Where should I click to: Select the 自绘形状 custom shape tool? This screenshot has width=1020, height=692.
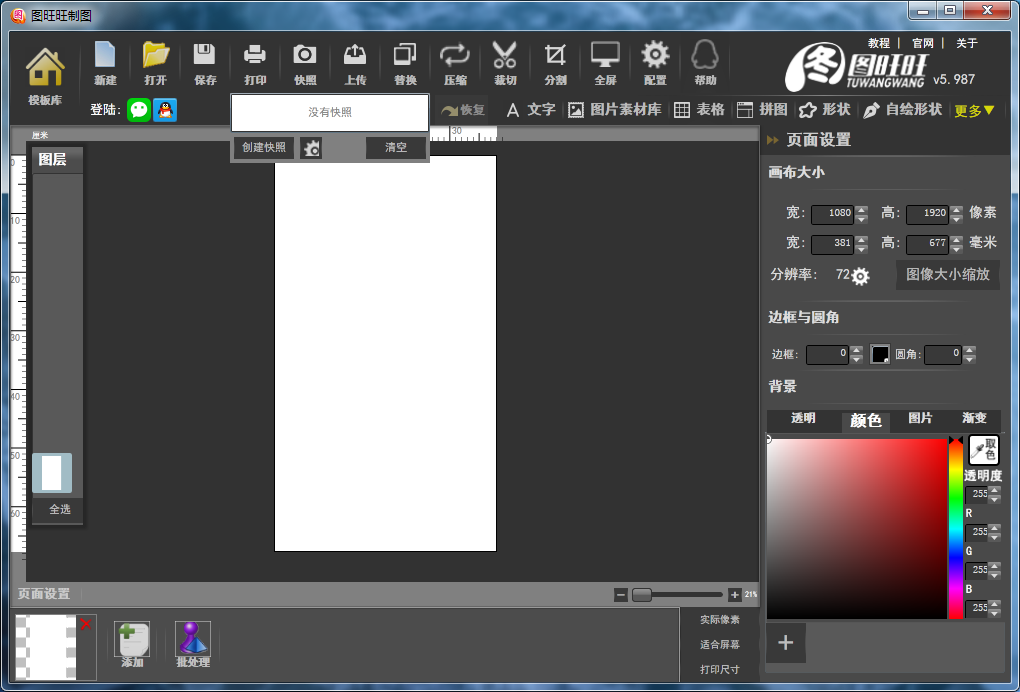(902, 110)
